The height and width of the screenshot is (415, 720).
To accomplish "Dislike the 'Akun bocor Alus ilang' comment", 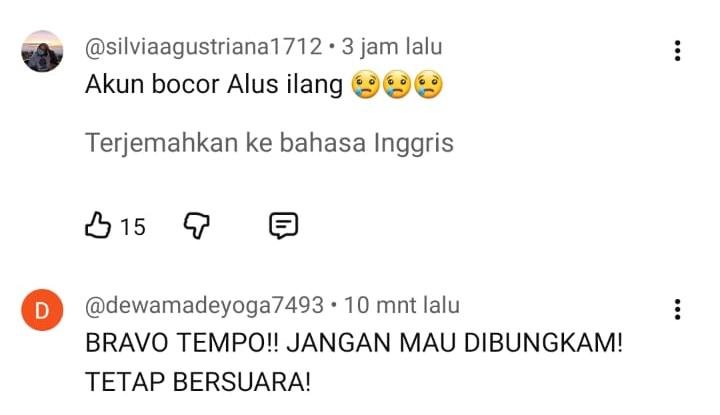I will [x=197, y=225].
